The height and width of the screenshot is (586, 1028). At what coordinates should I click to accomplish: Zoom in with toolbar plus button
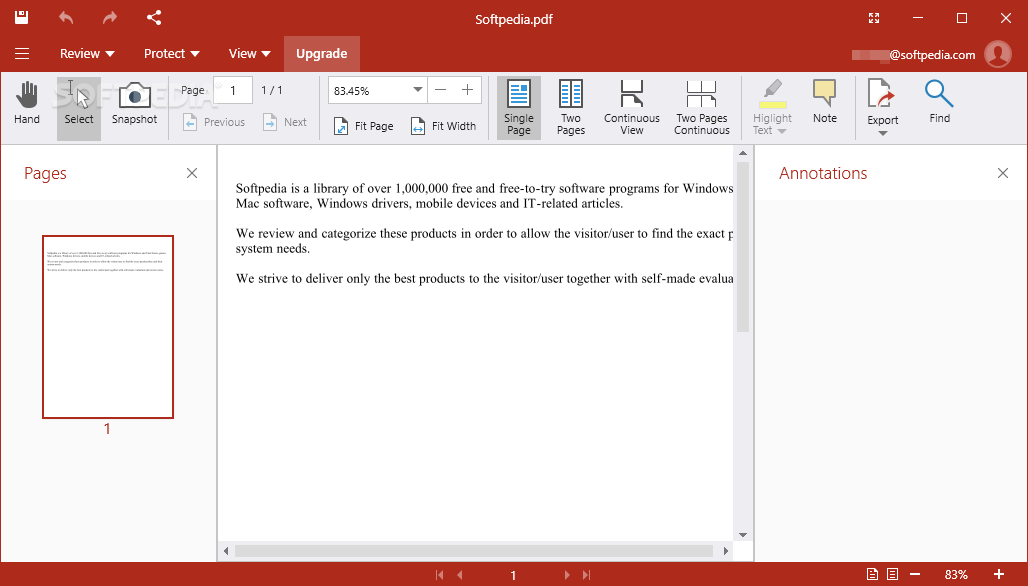(467, 90)
